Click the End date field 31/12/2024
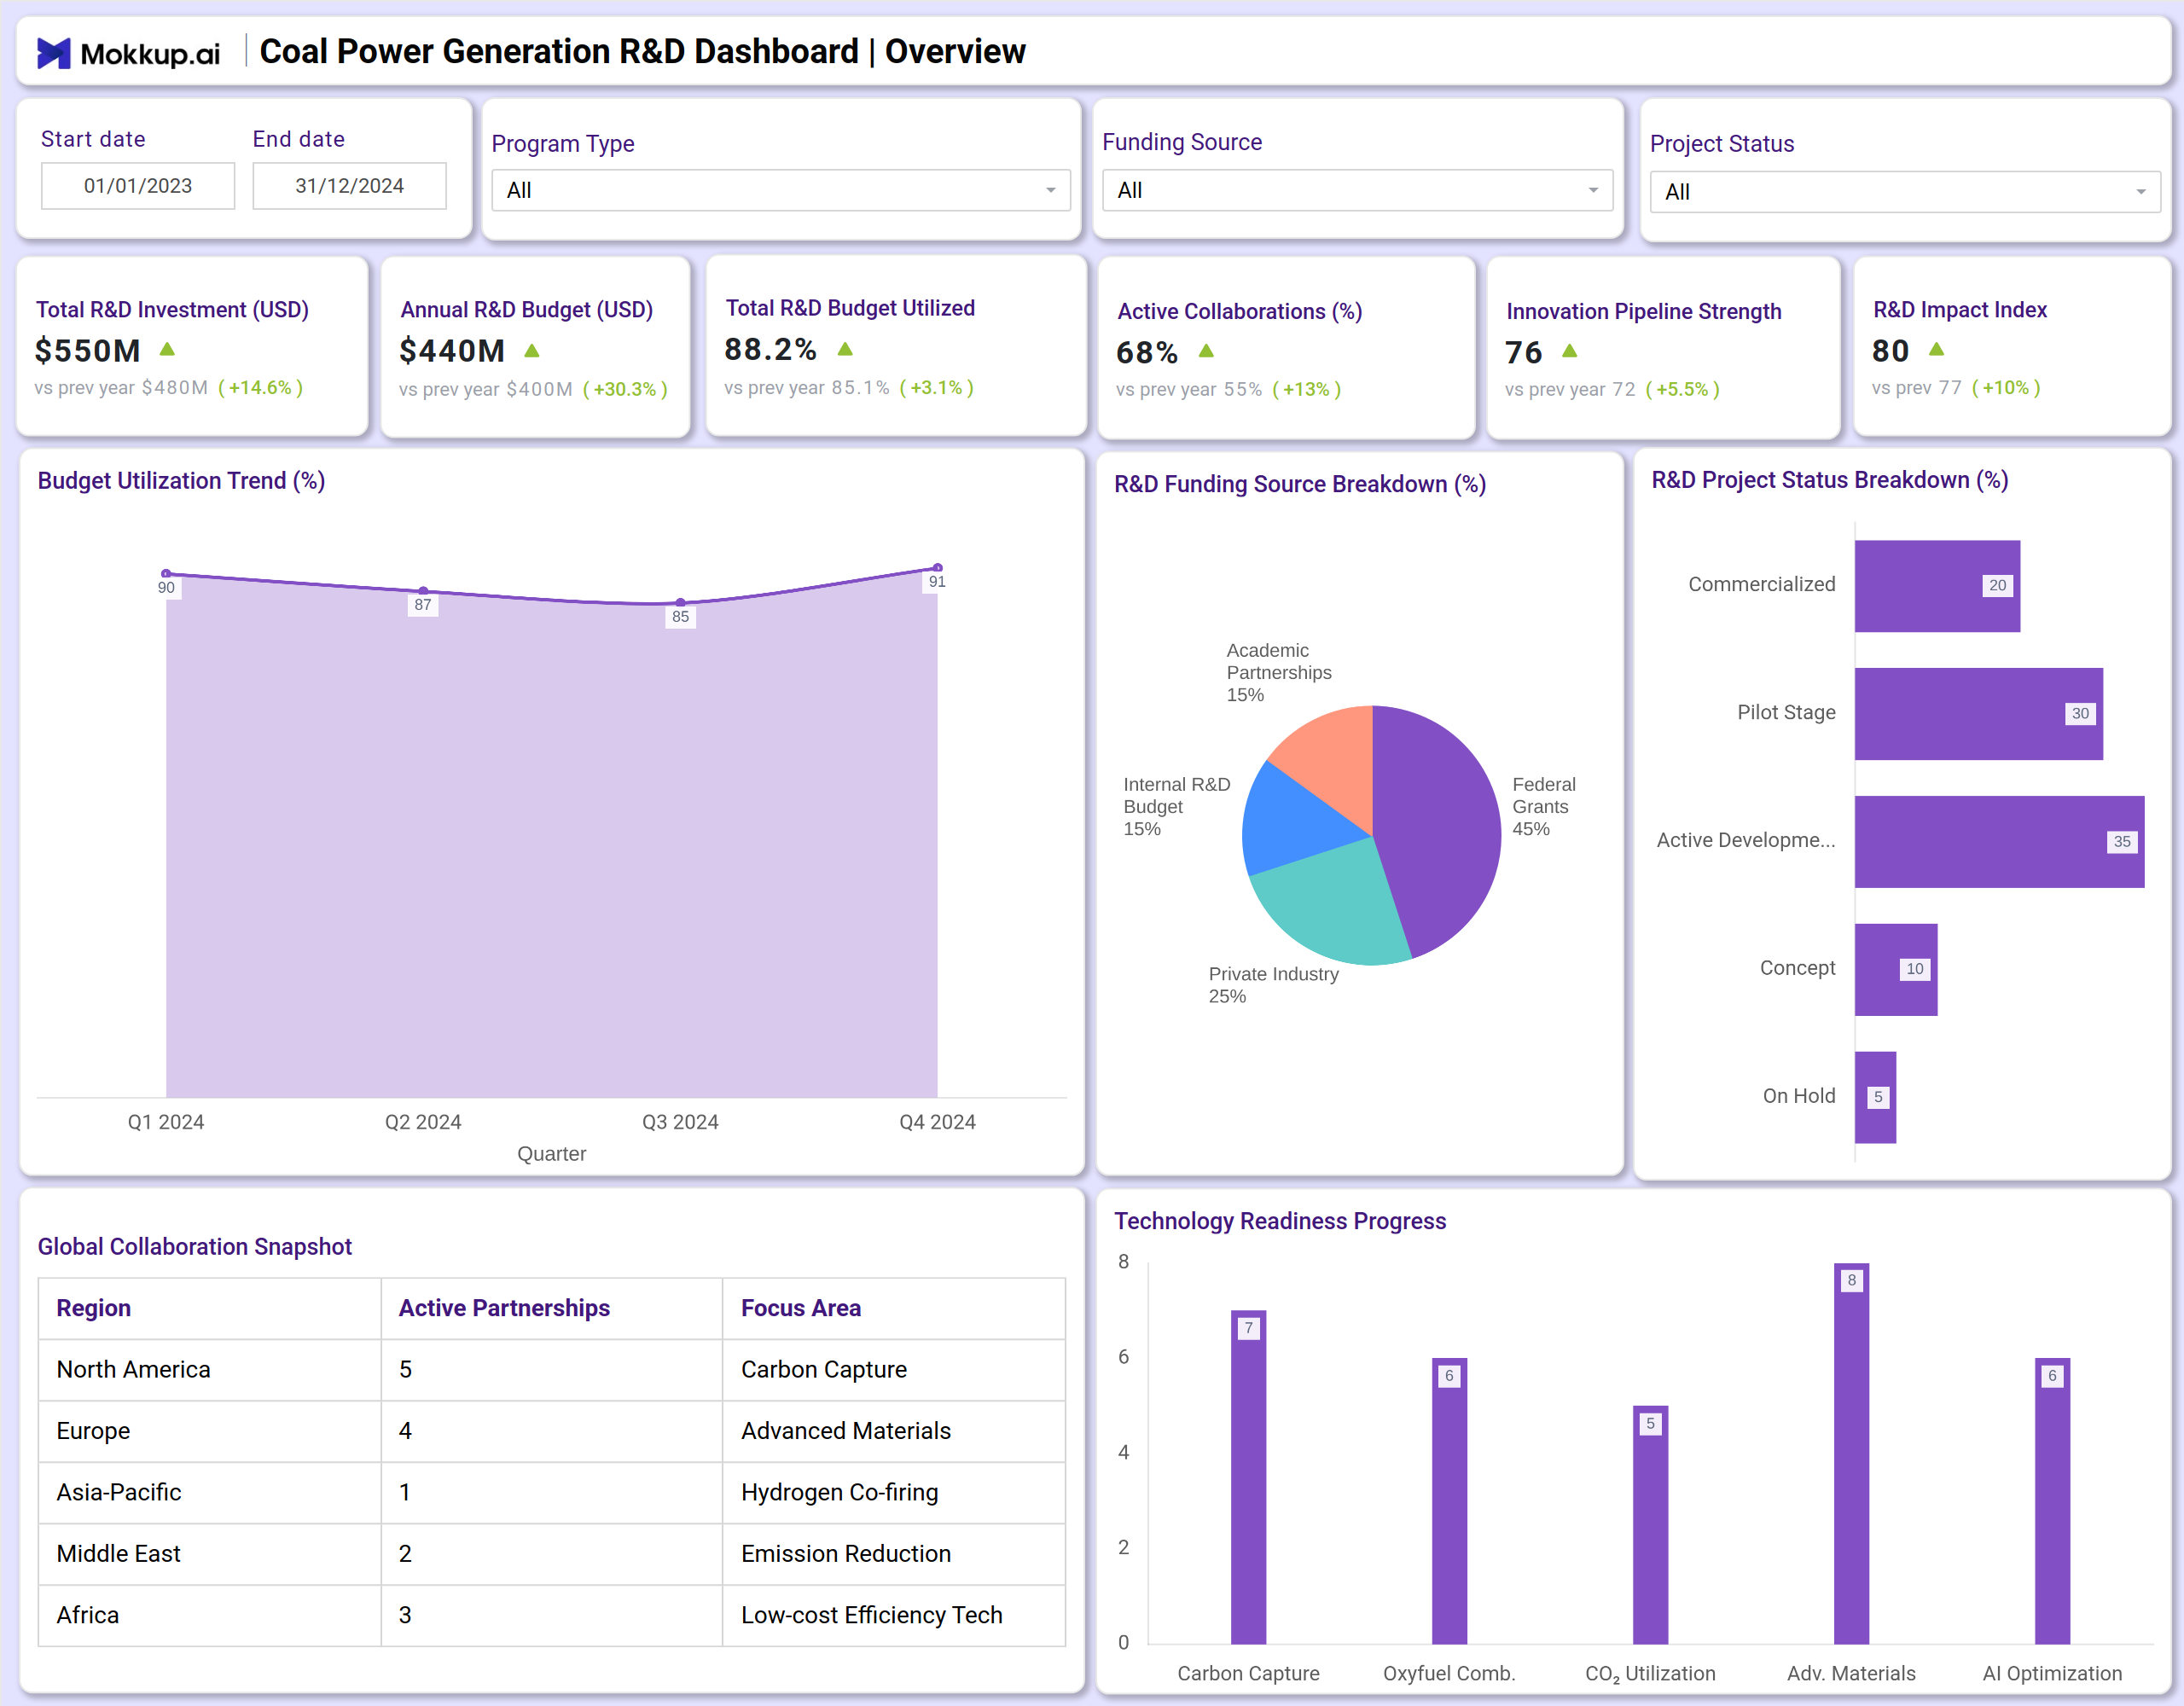Image resolution: width=2184 pixels, height=1706 pixels. (349, 186)
